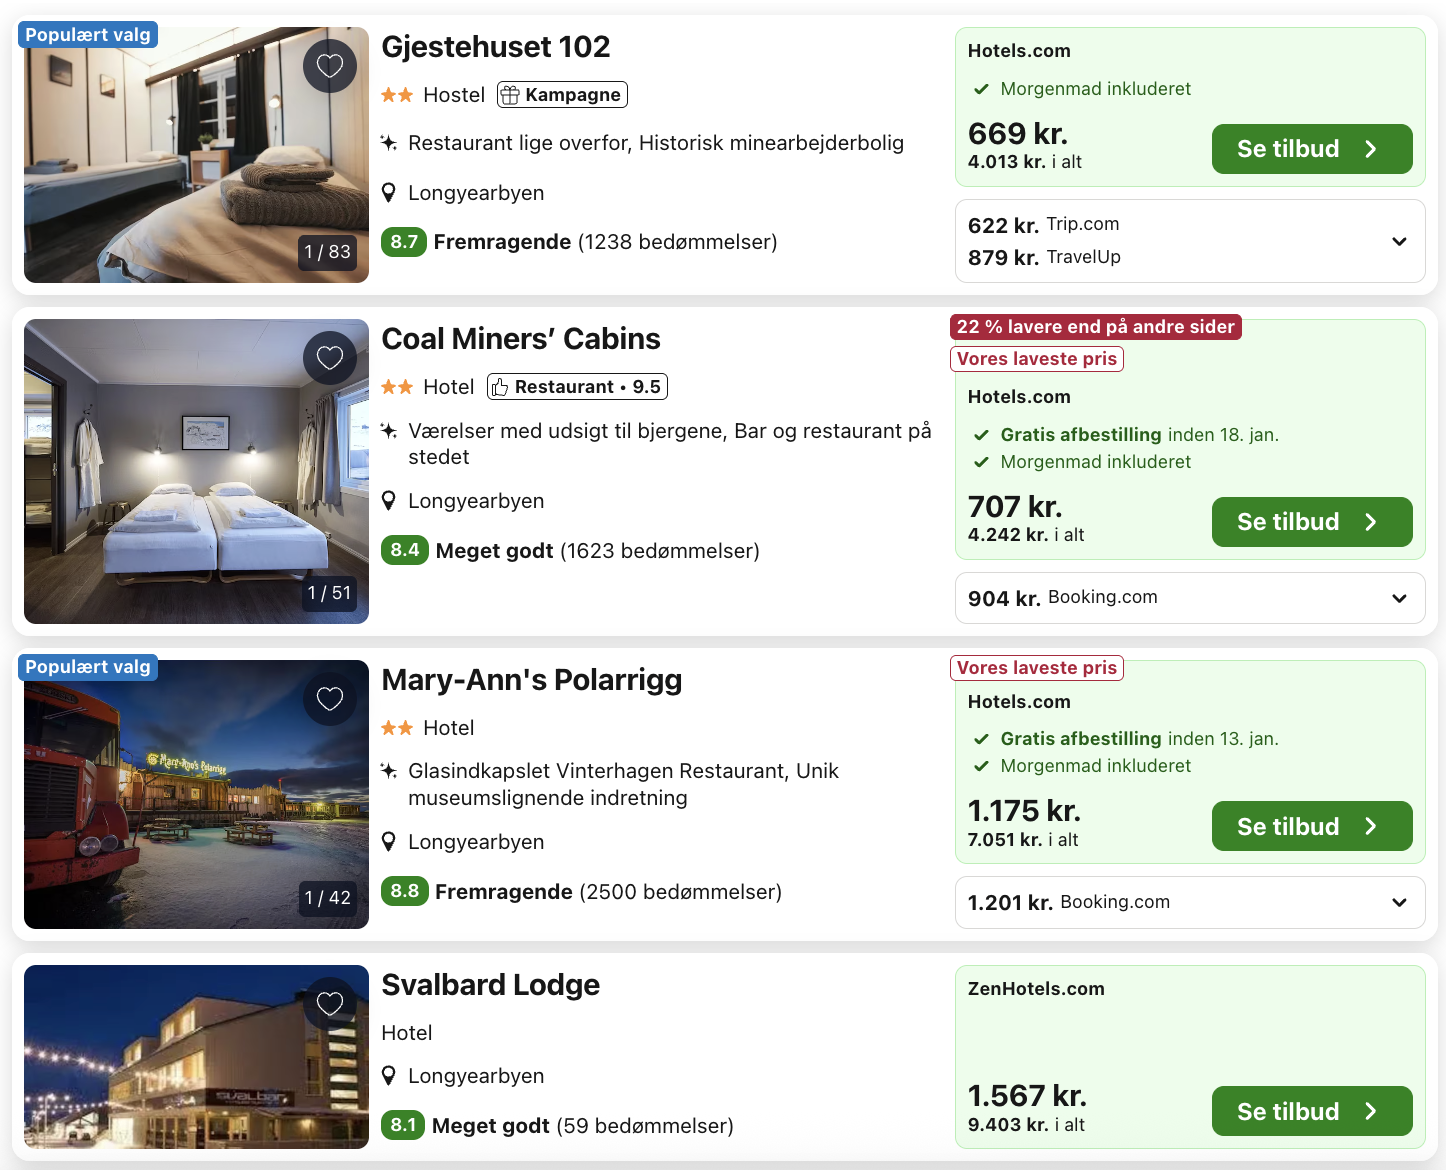The width and height of the screenshot is (1446, 1170).
Task: Click Kampagne gift badge on Gjestehuset 102
Action: 563,95
